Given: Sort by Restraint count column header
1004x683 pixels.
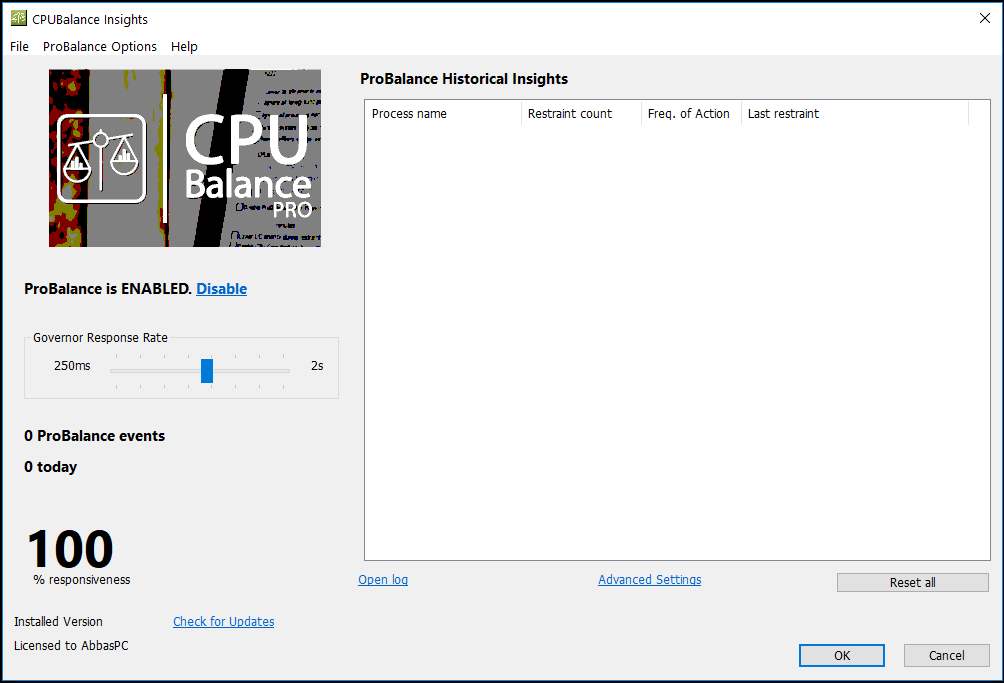Looking at the screenshot, I should click(581, 113).
